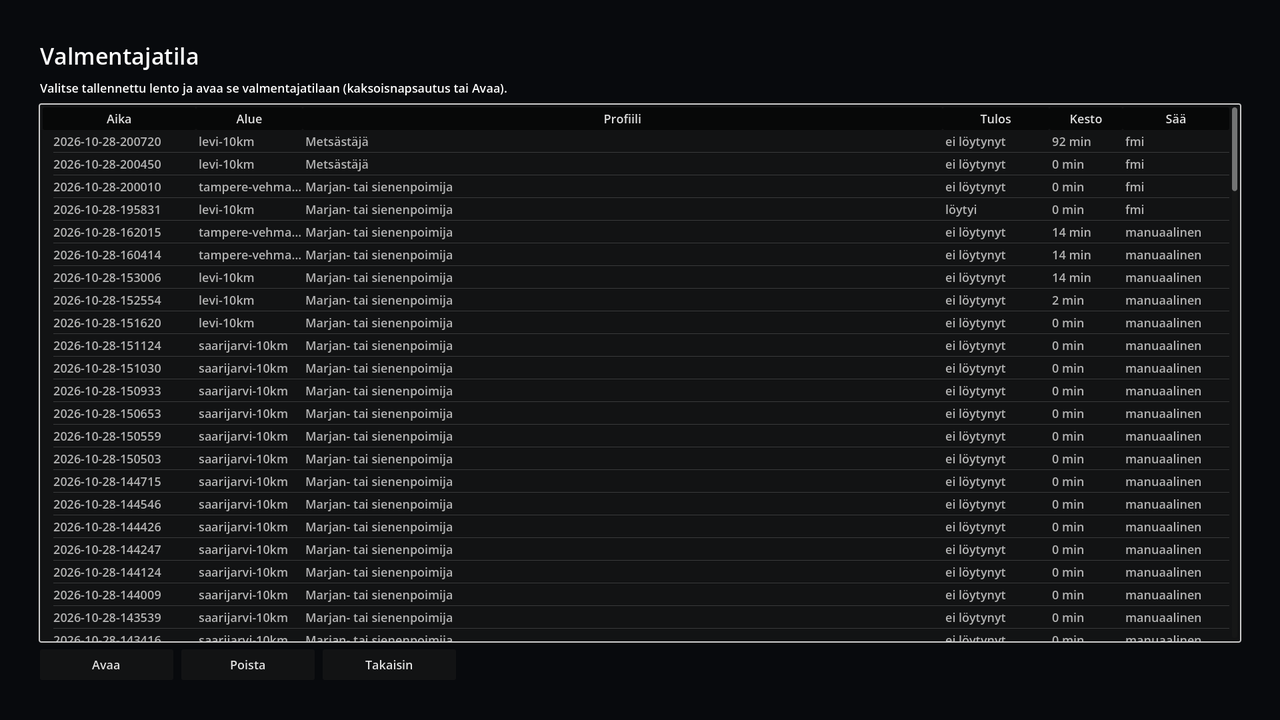Select flight 2026-10-28-143539

(641, 618)
